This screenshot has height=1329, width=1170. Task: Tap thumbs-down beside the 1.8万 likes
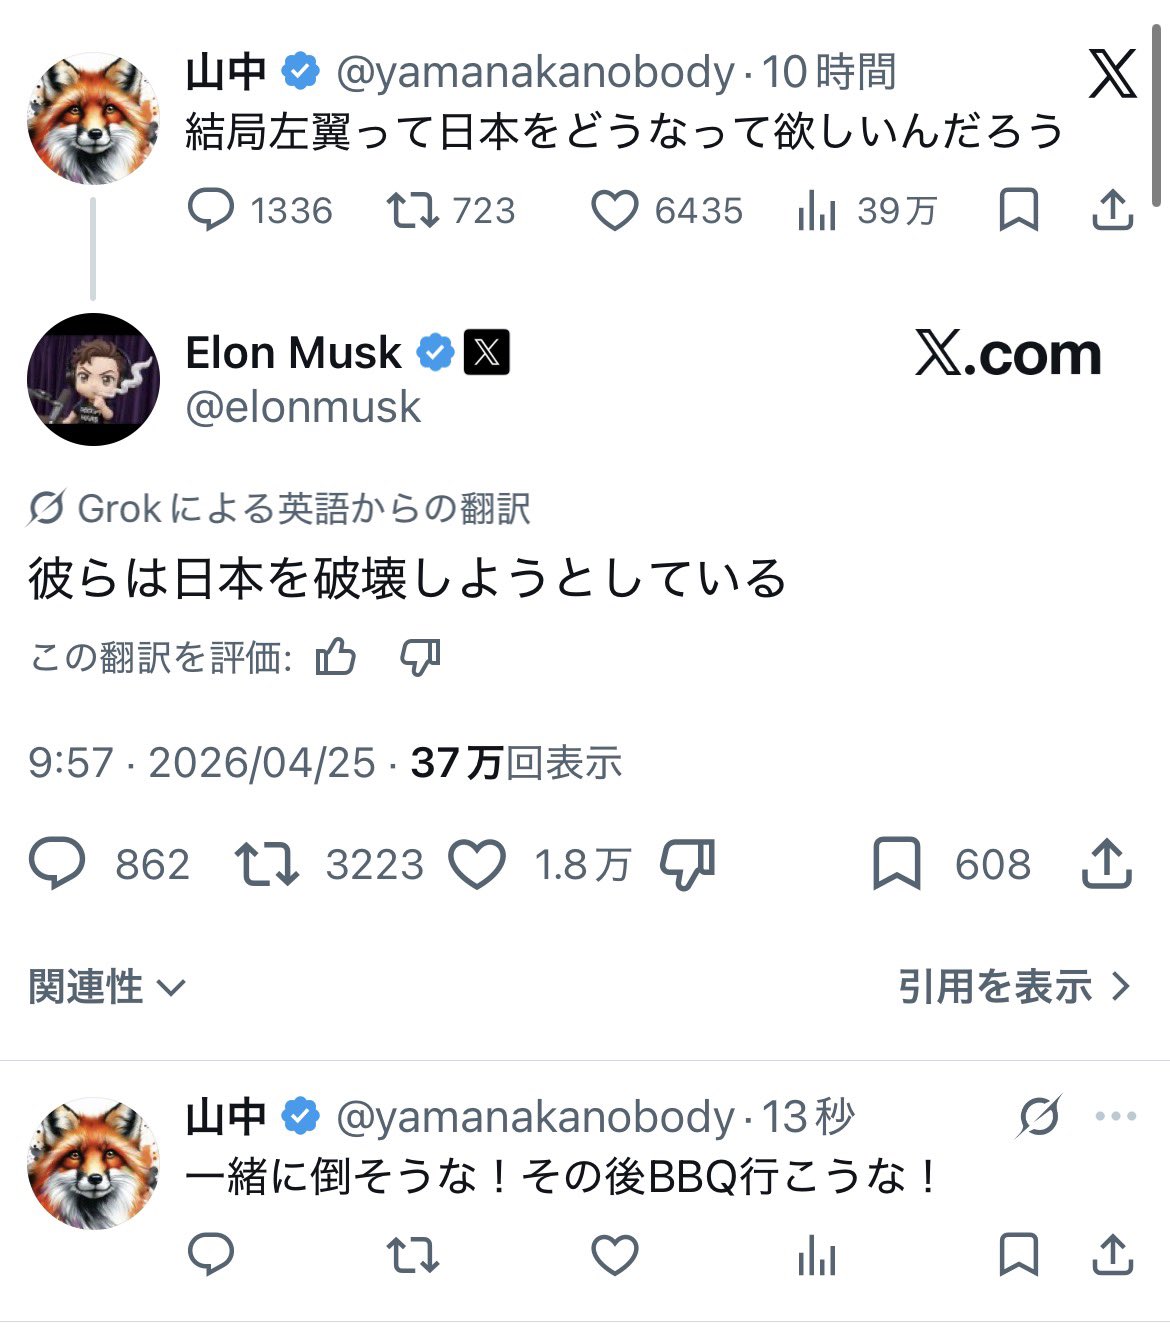pos(687,865)
